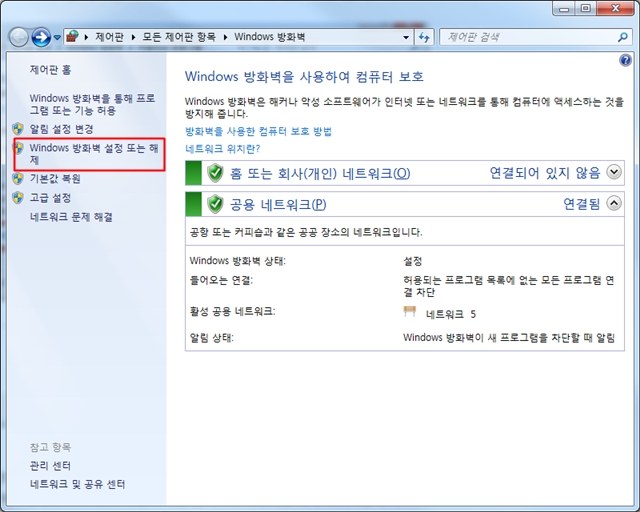Click green shield icon for 홈 또는 회사 네트워크
Viewport: 640px width, 512px height.
(215, 173)
